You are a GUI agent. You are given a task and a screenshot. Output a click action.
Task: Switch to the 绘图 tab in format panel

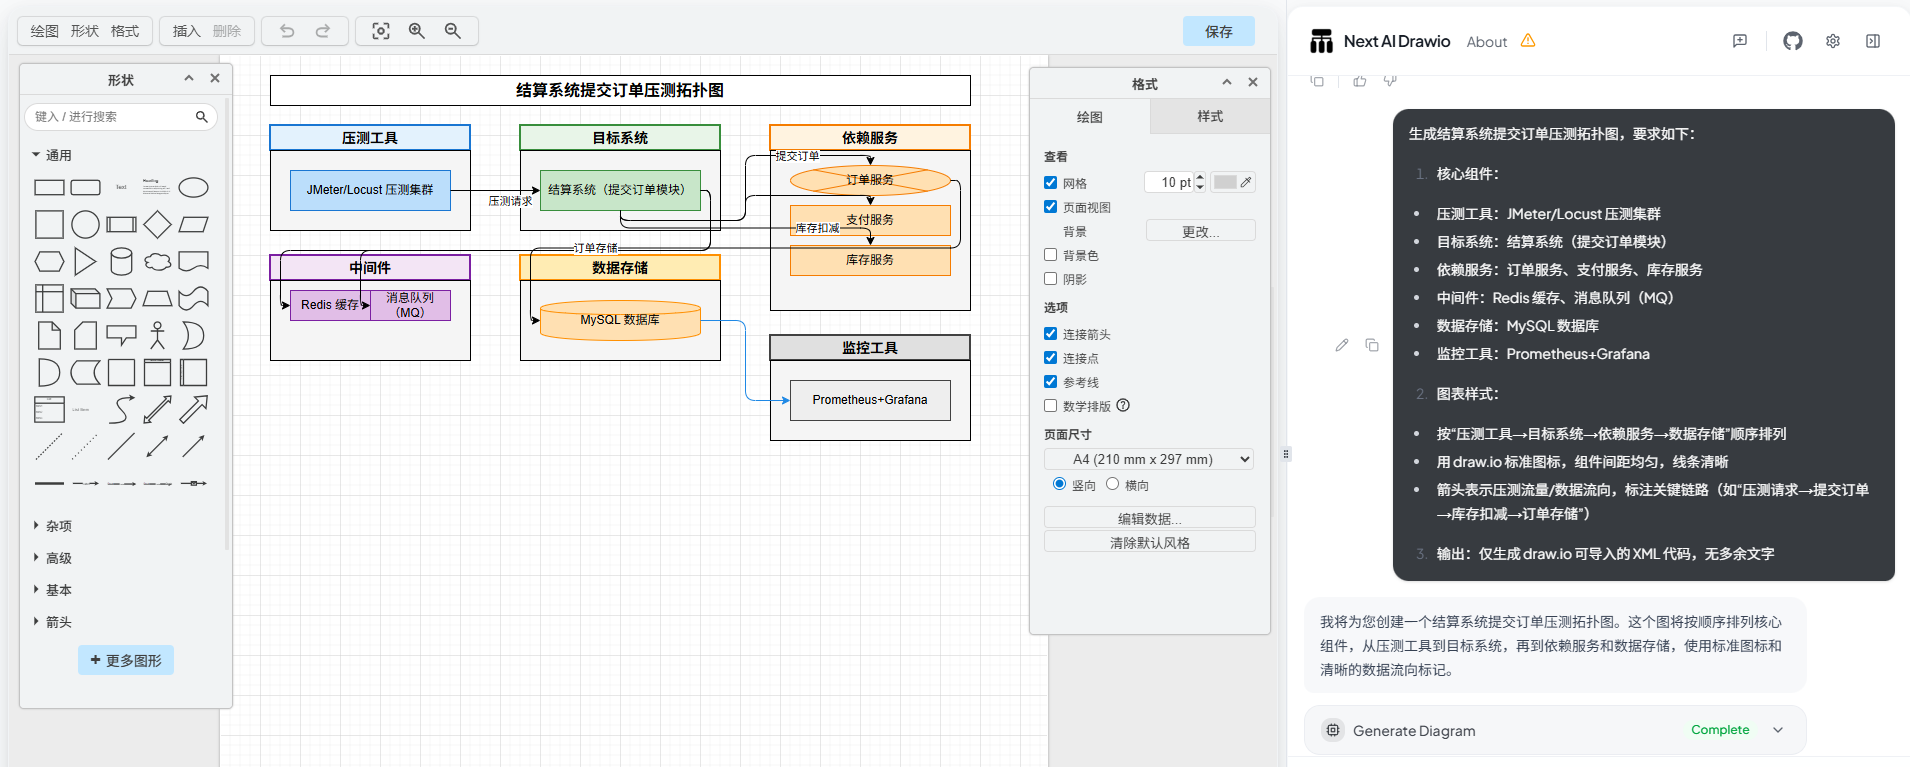pyautogui.click(x=1090, y=117)
